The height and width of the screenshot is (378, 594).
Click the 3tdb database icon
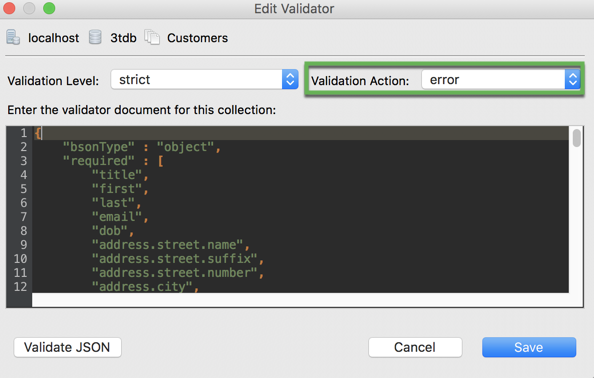pyautogui.click(x=95, y=37)
